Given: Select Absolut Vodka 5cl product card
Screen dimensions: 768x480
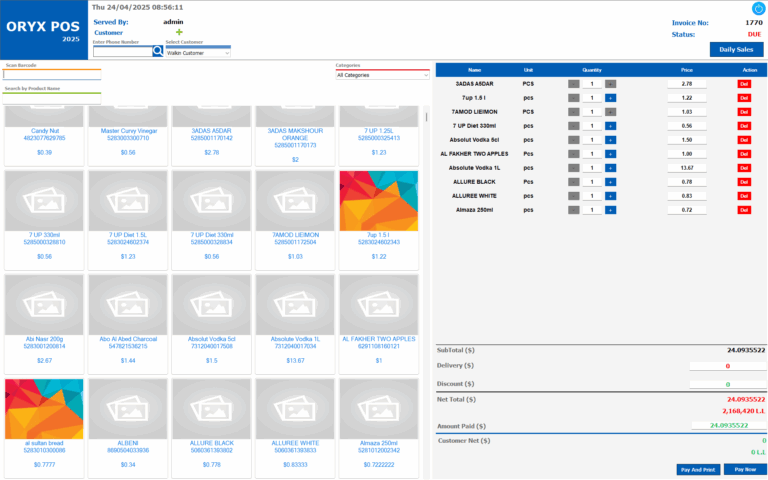Looking at the screenshot, I should (212, 323).
